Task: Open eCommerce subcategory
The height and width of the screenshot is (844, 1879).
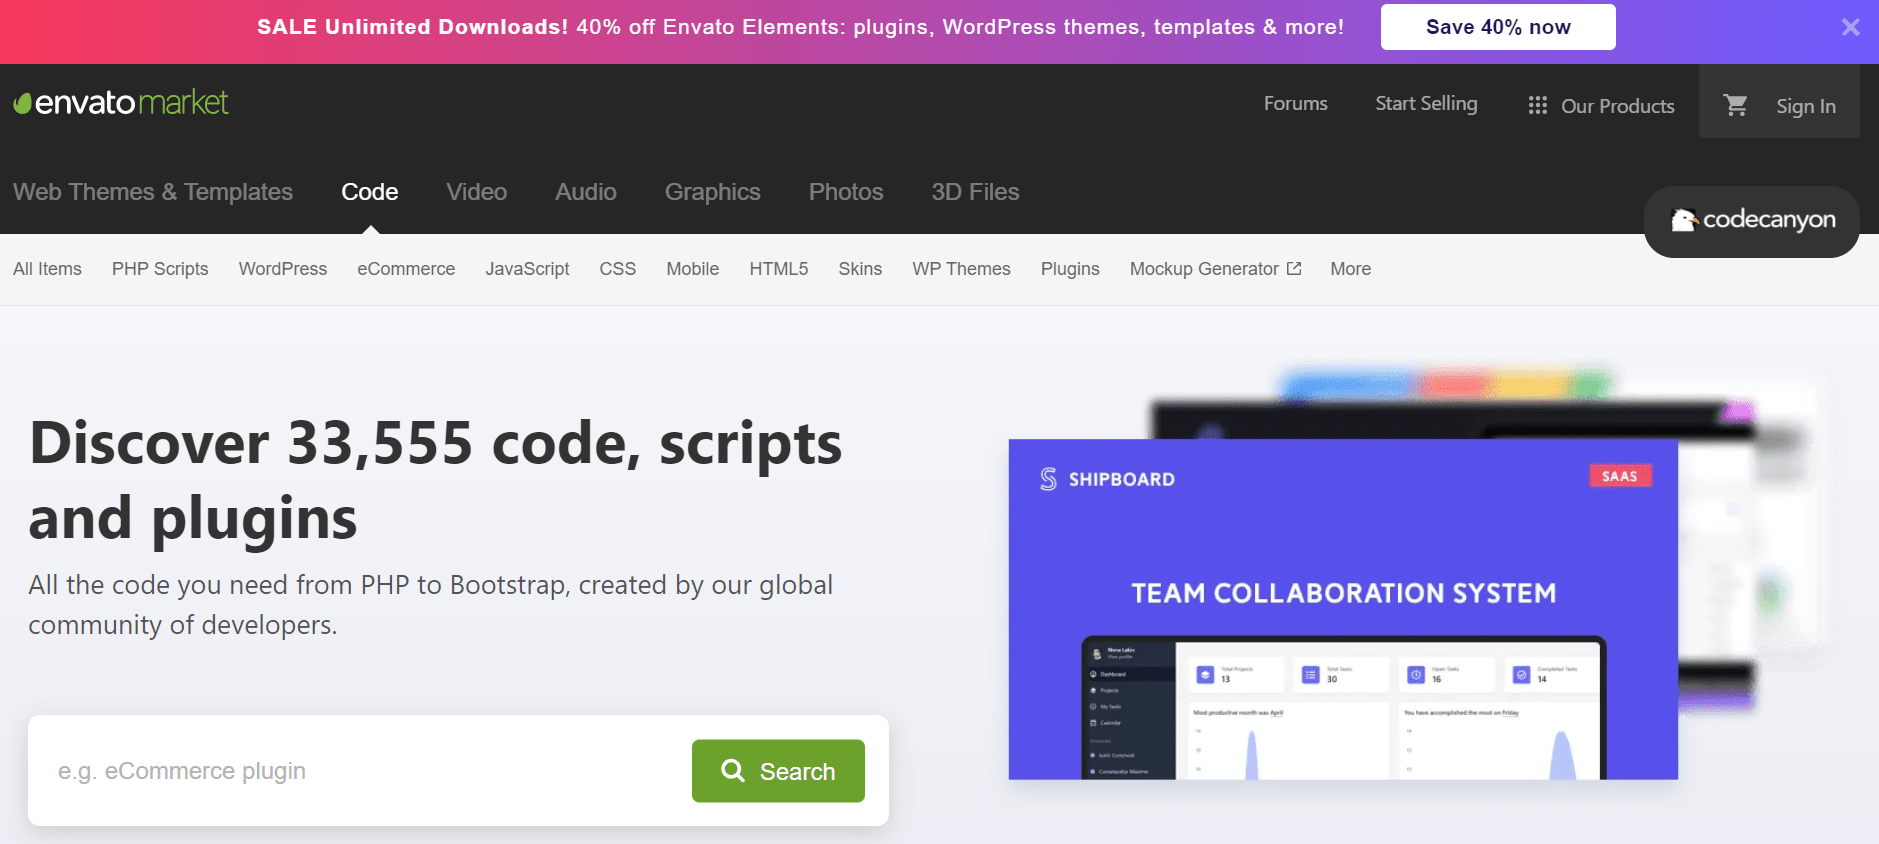Action: point(406,269)
